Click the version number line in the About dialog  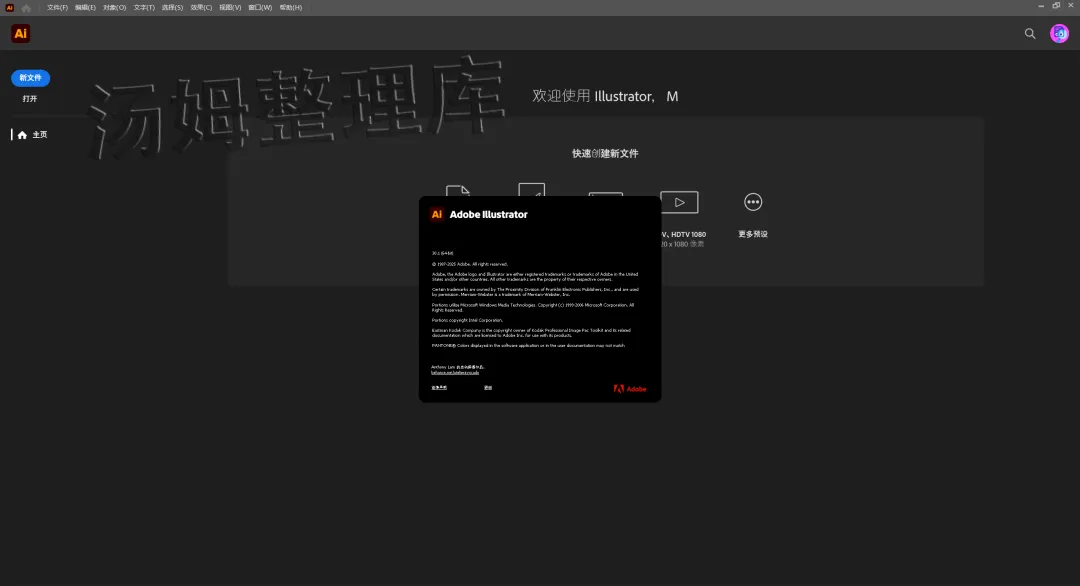(x=442, y=253)
